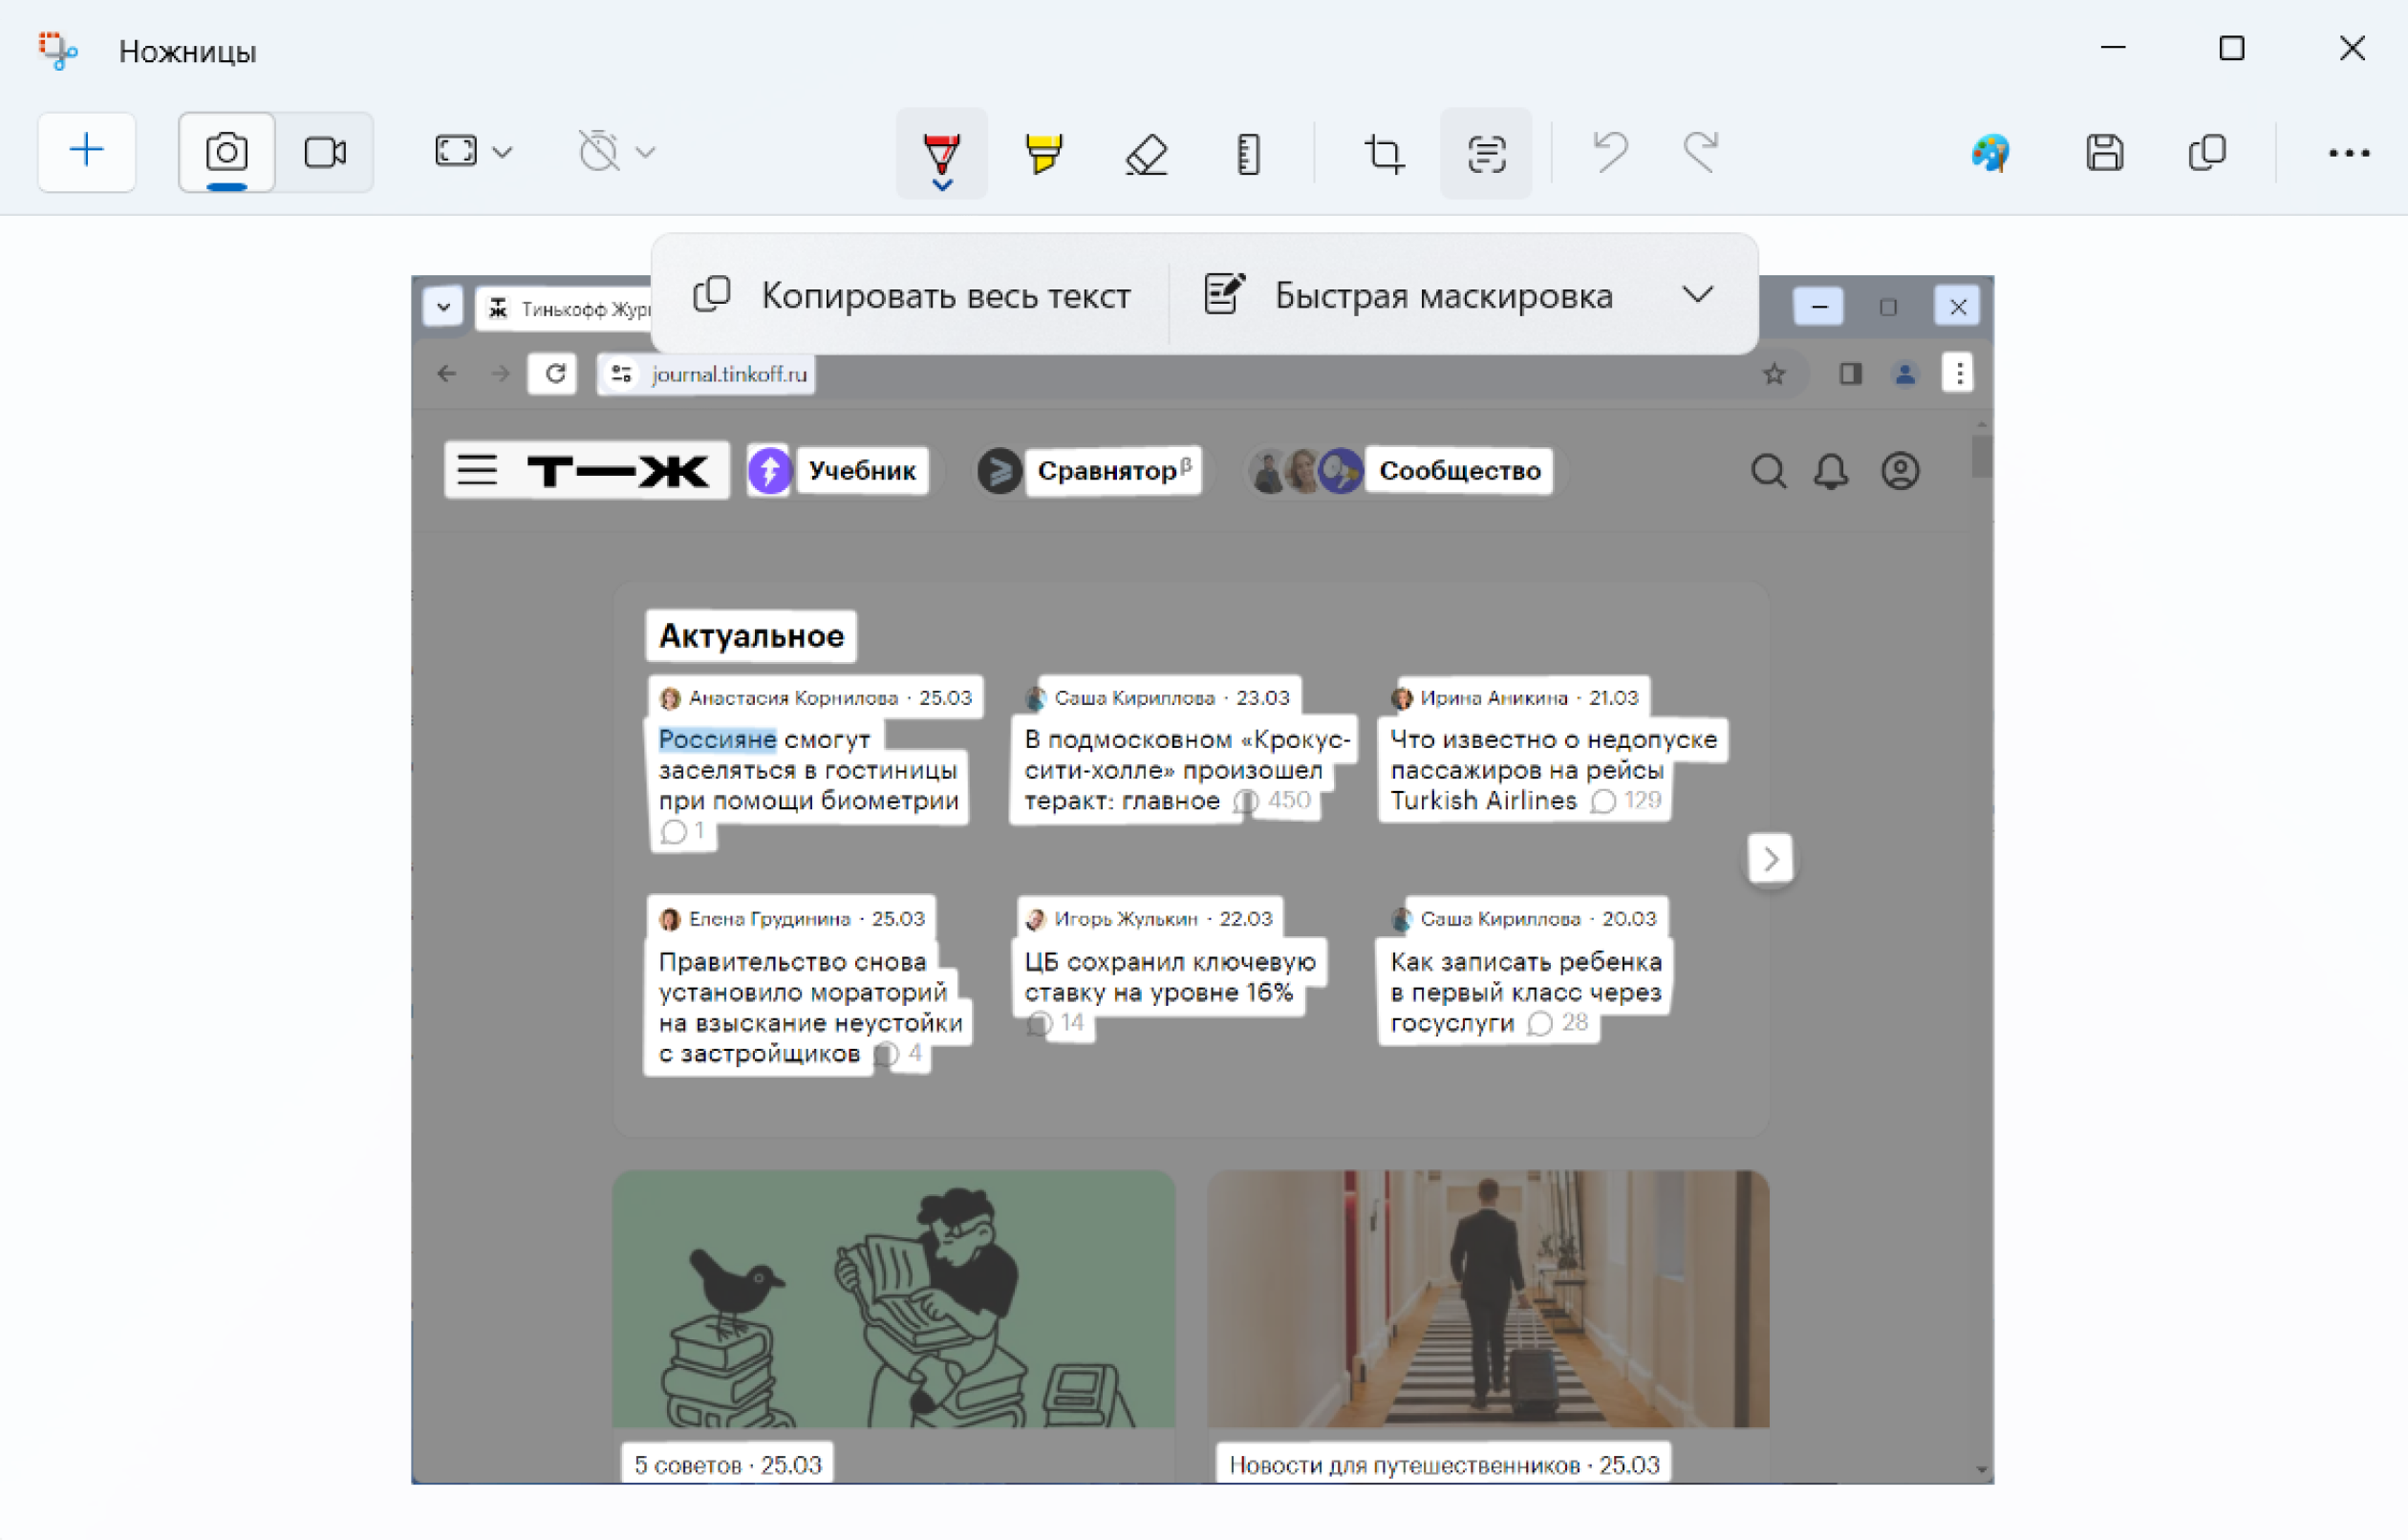Screen dimensions: 2408x1540
Task: Open the 5 советов illustration card
Action: [894, 1299]
